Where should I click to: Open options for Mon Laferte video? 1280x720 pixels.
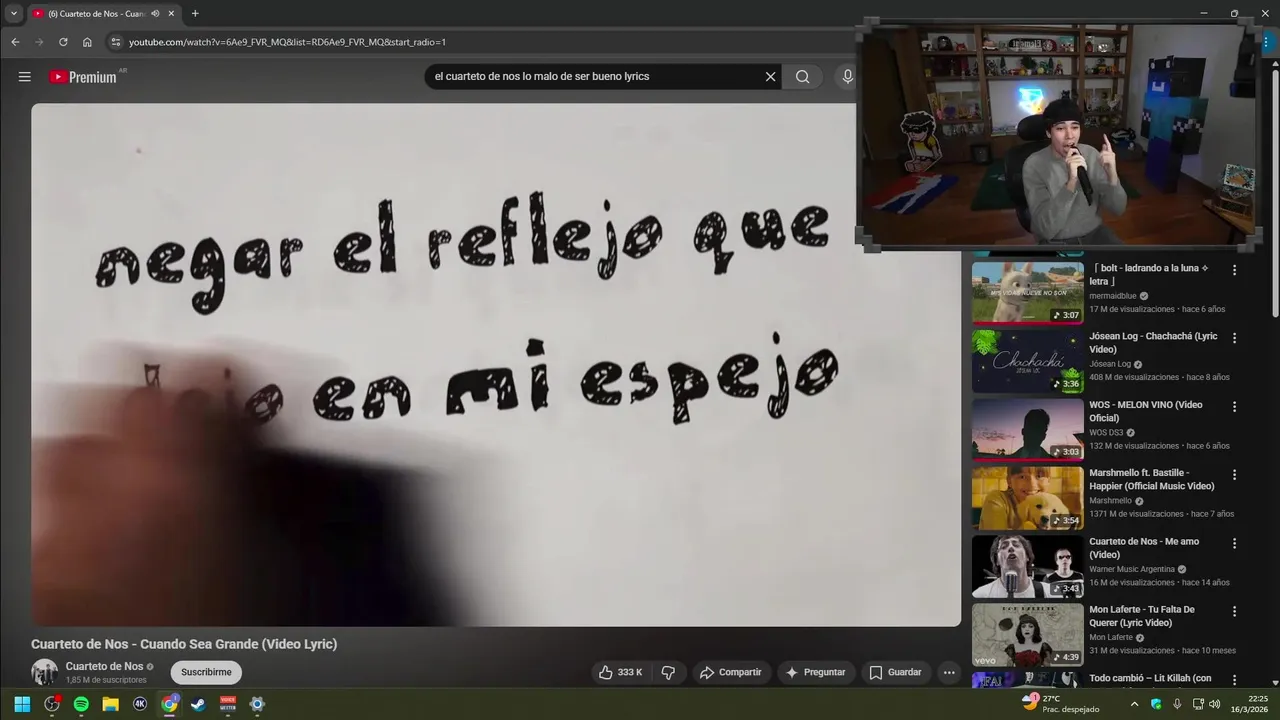[x=1234, y=611]
